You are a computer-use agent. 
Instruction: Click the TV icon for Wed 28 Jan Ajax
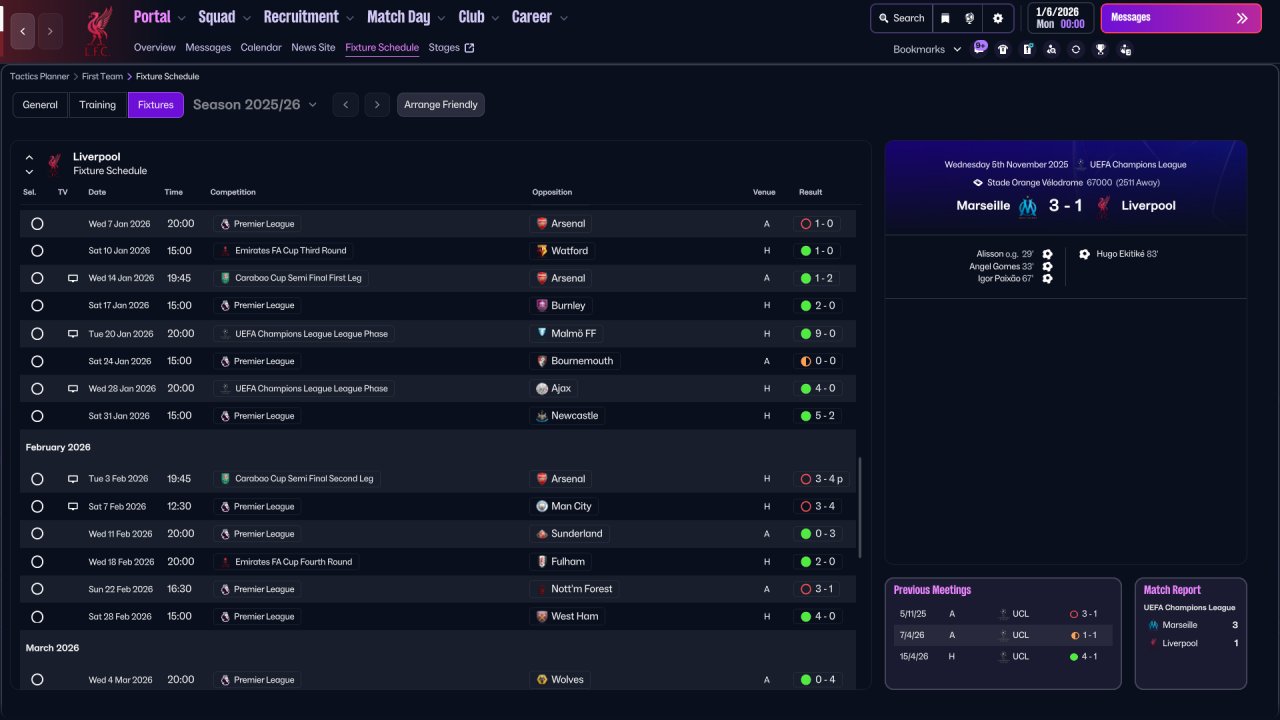(x=73, y=389)
